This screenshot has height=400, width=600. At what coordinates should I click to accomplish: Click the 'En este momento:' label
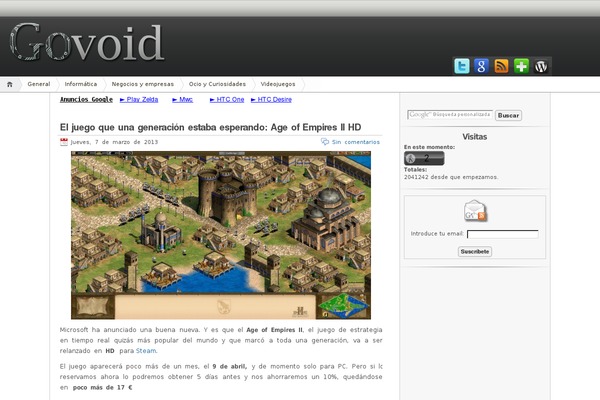(x=429, y=147)
